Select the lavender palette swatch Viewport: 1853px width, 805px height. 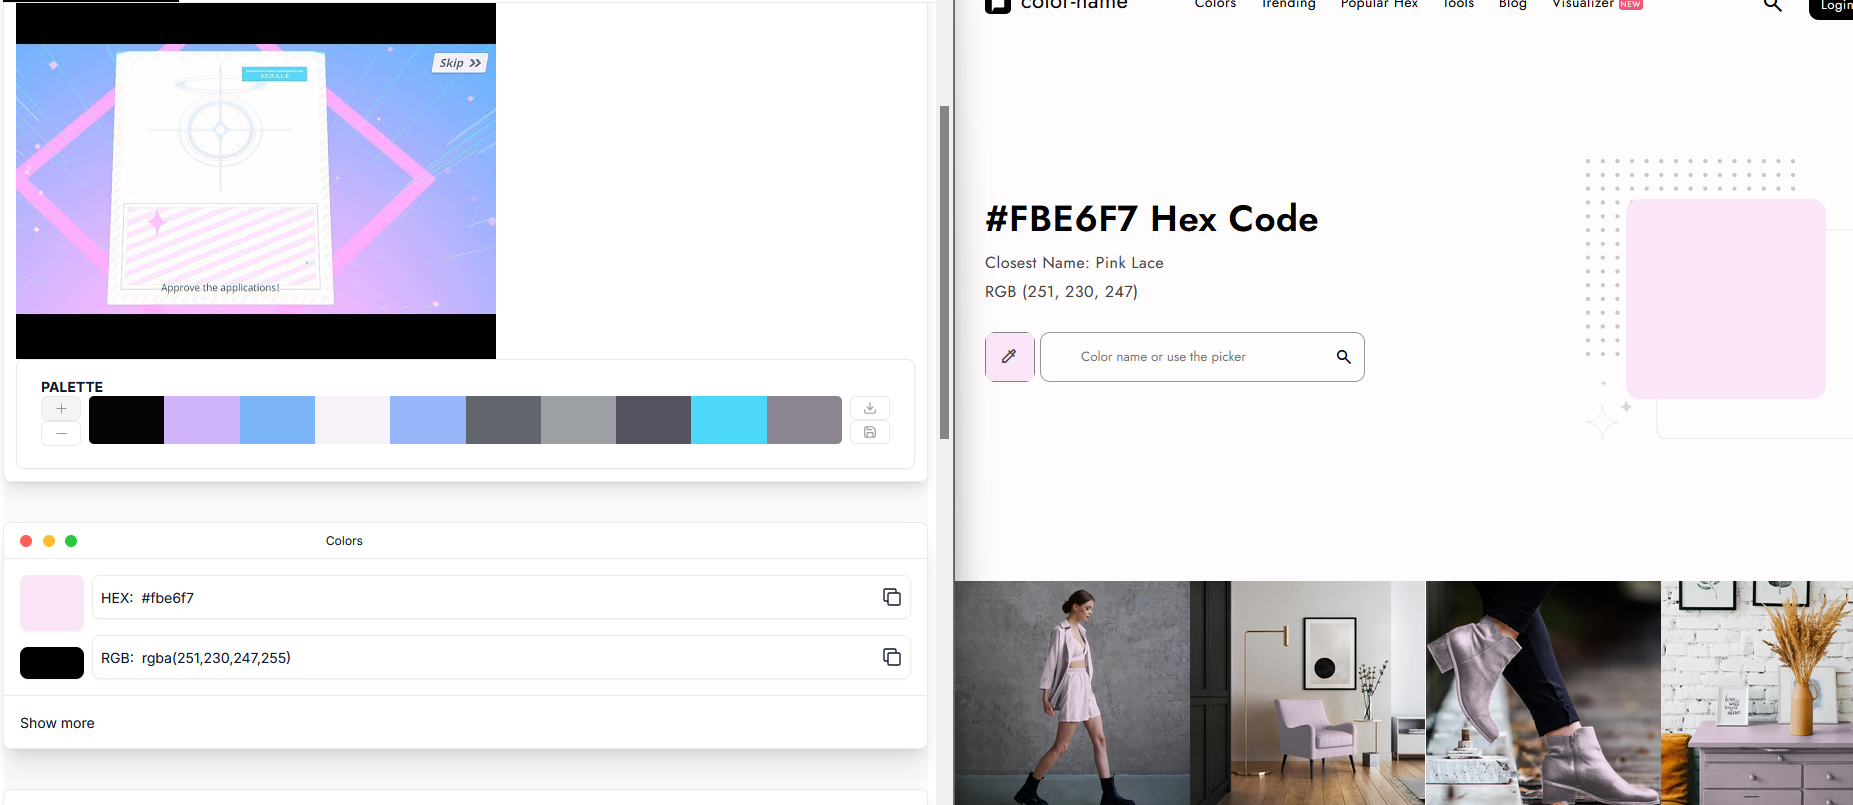pos(202,420)
